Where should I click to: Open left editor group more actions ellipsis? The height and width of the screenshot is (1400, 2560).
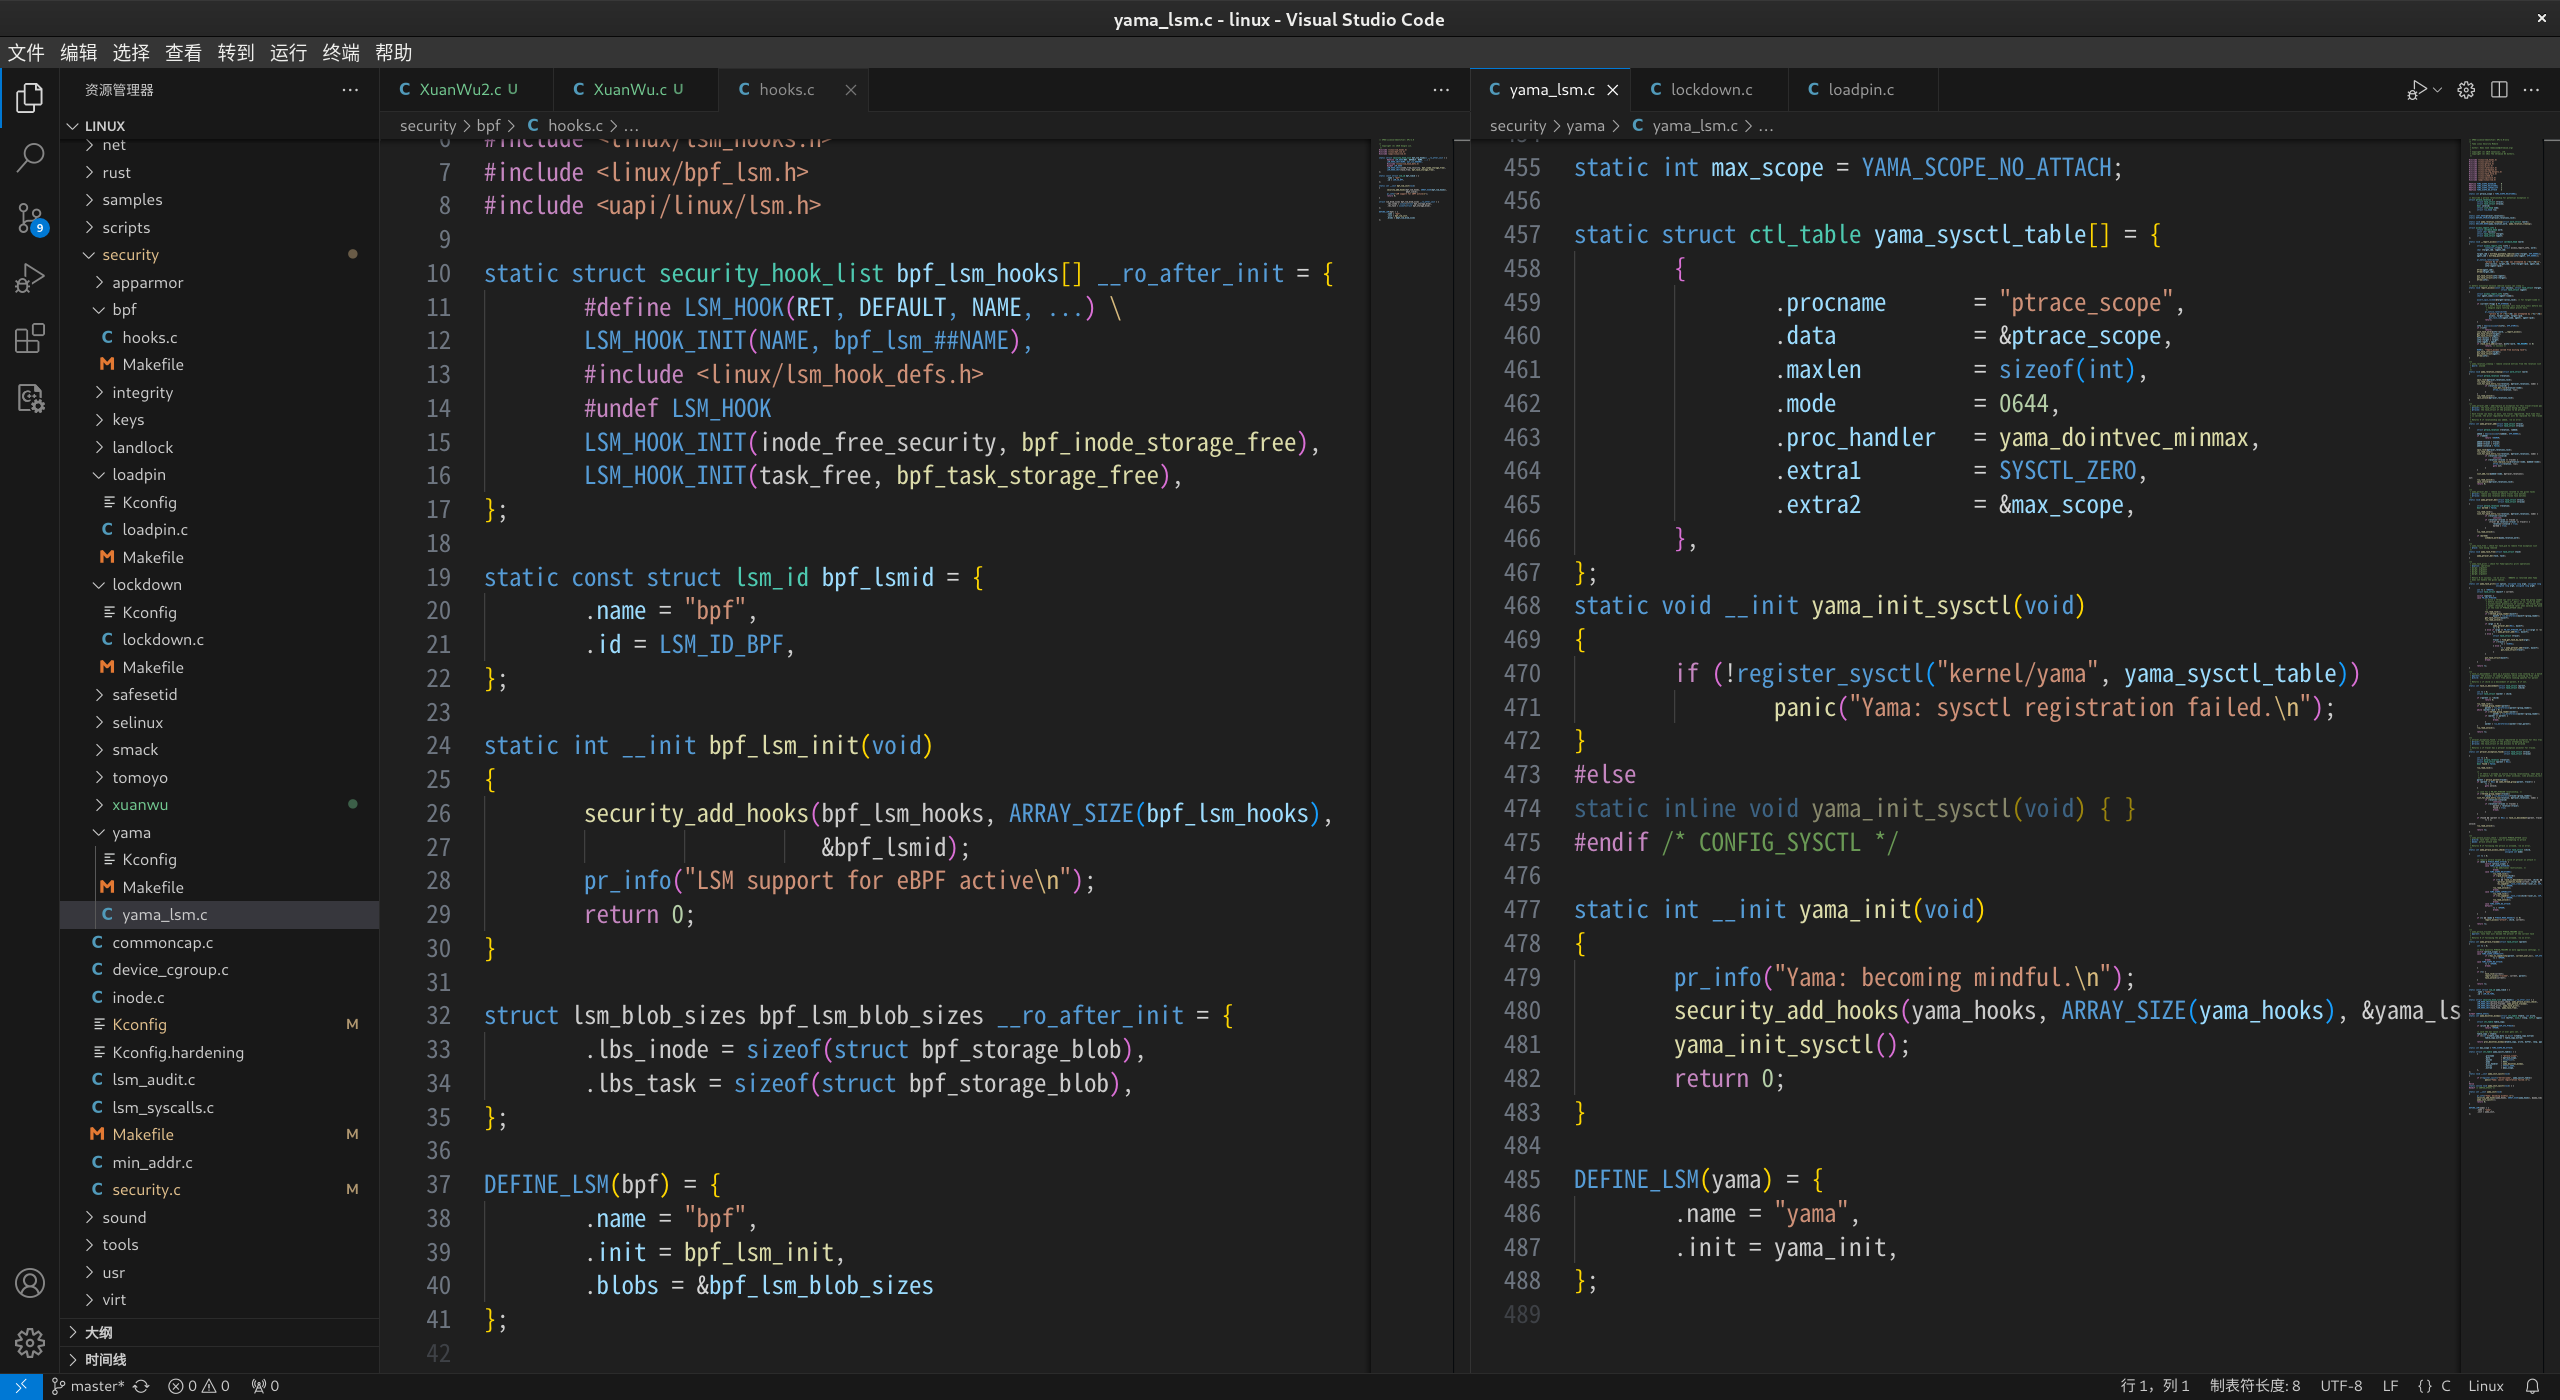click(x=1441, y=90)
